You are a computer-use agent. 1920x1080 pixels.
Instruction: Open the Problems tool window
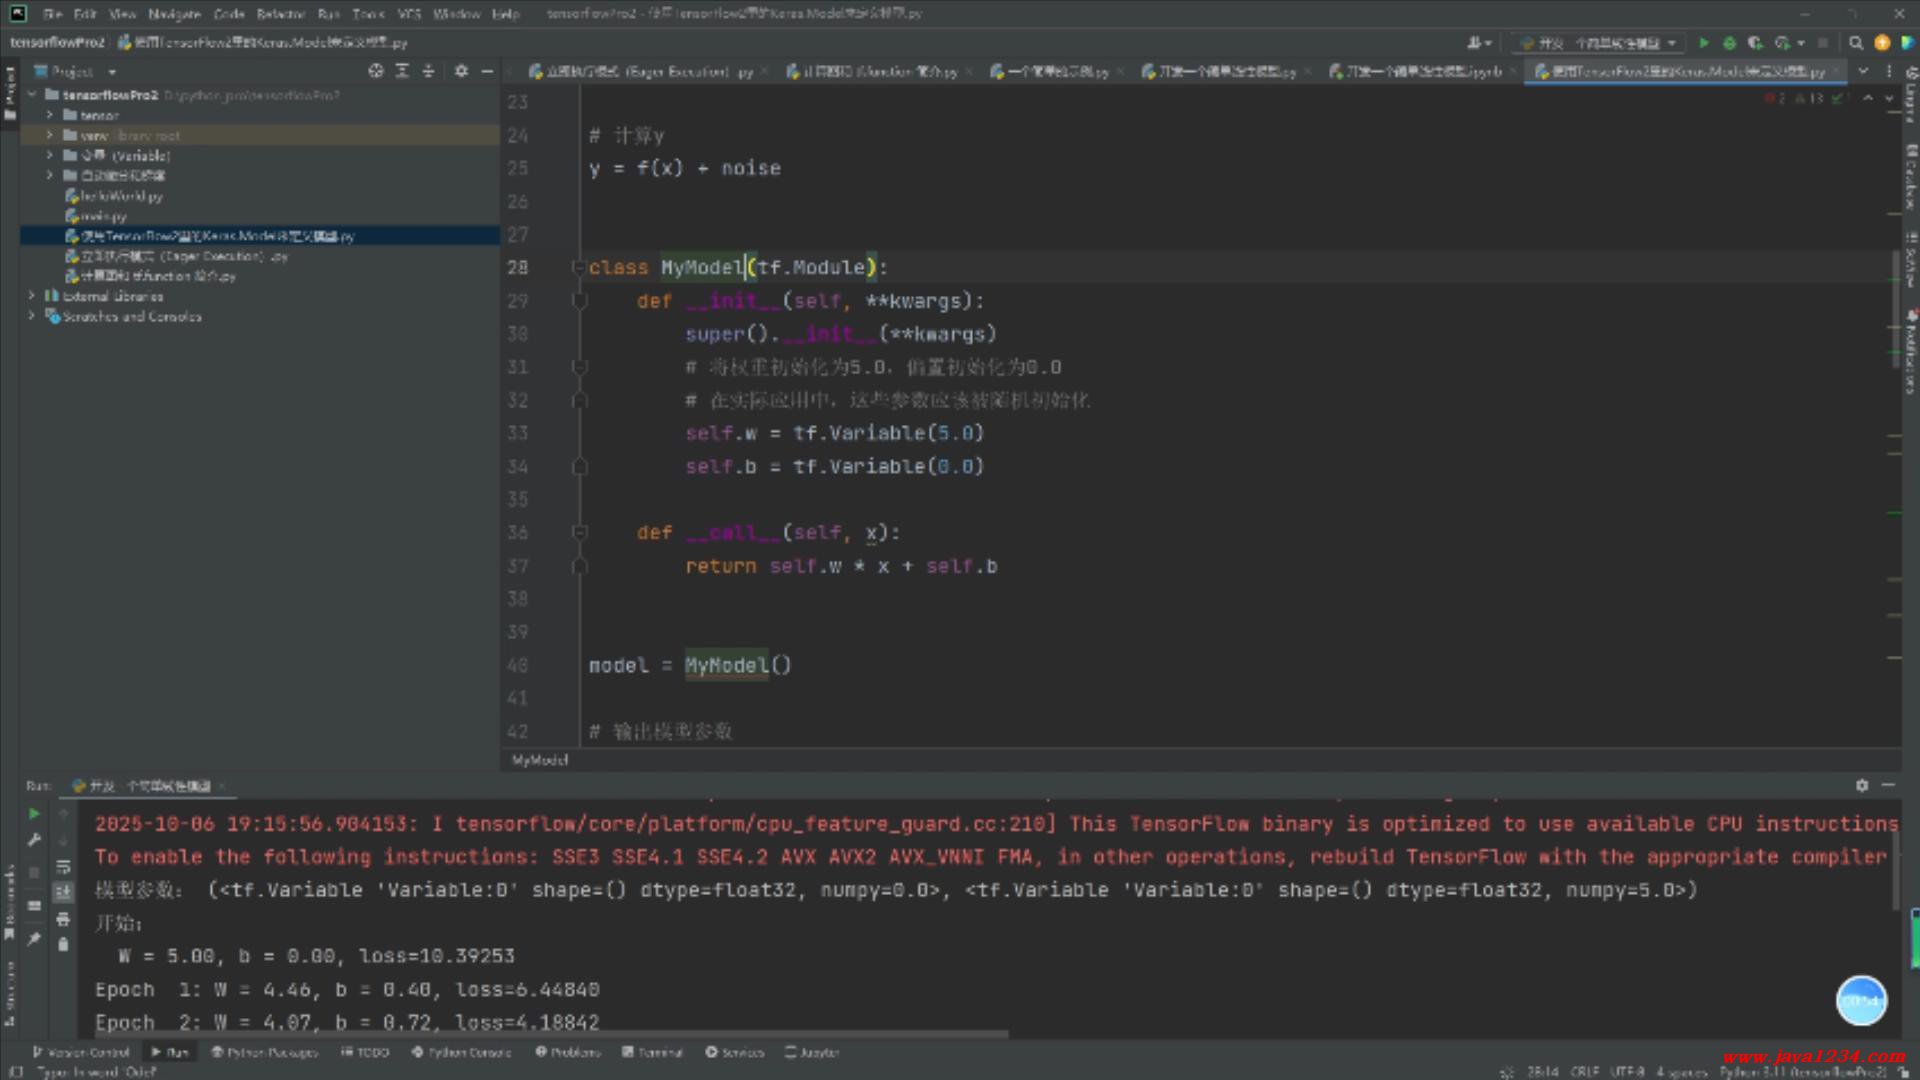point(568,1052)
